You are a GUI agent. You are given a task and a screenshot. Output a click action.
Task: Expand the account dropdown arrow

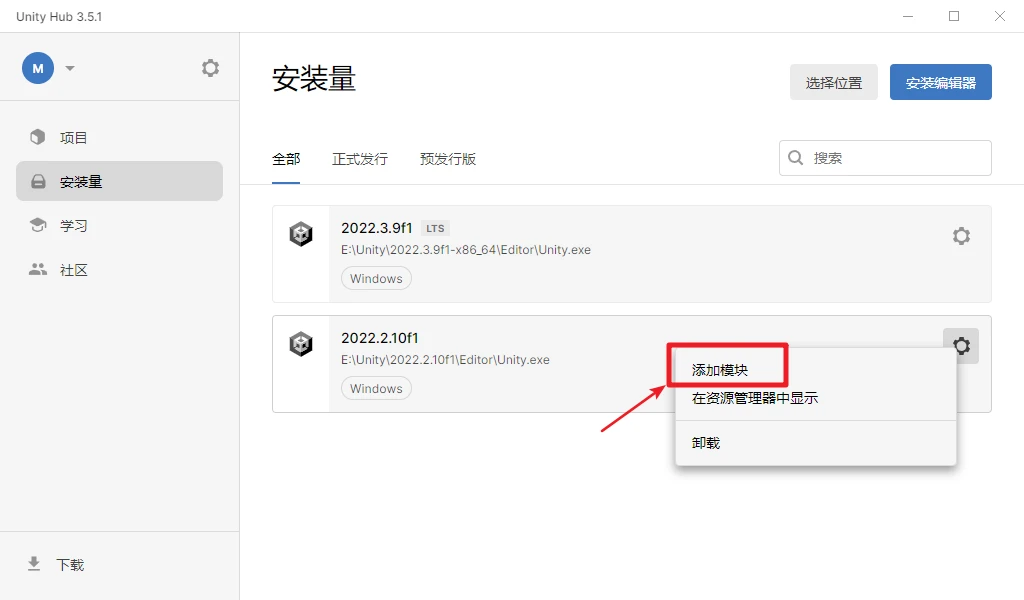pos(70,68)
